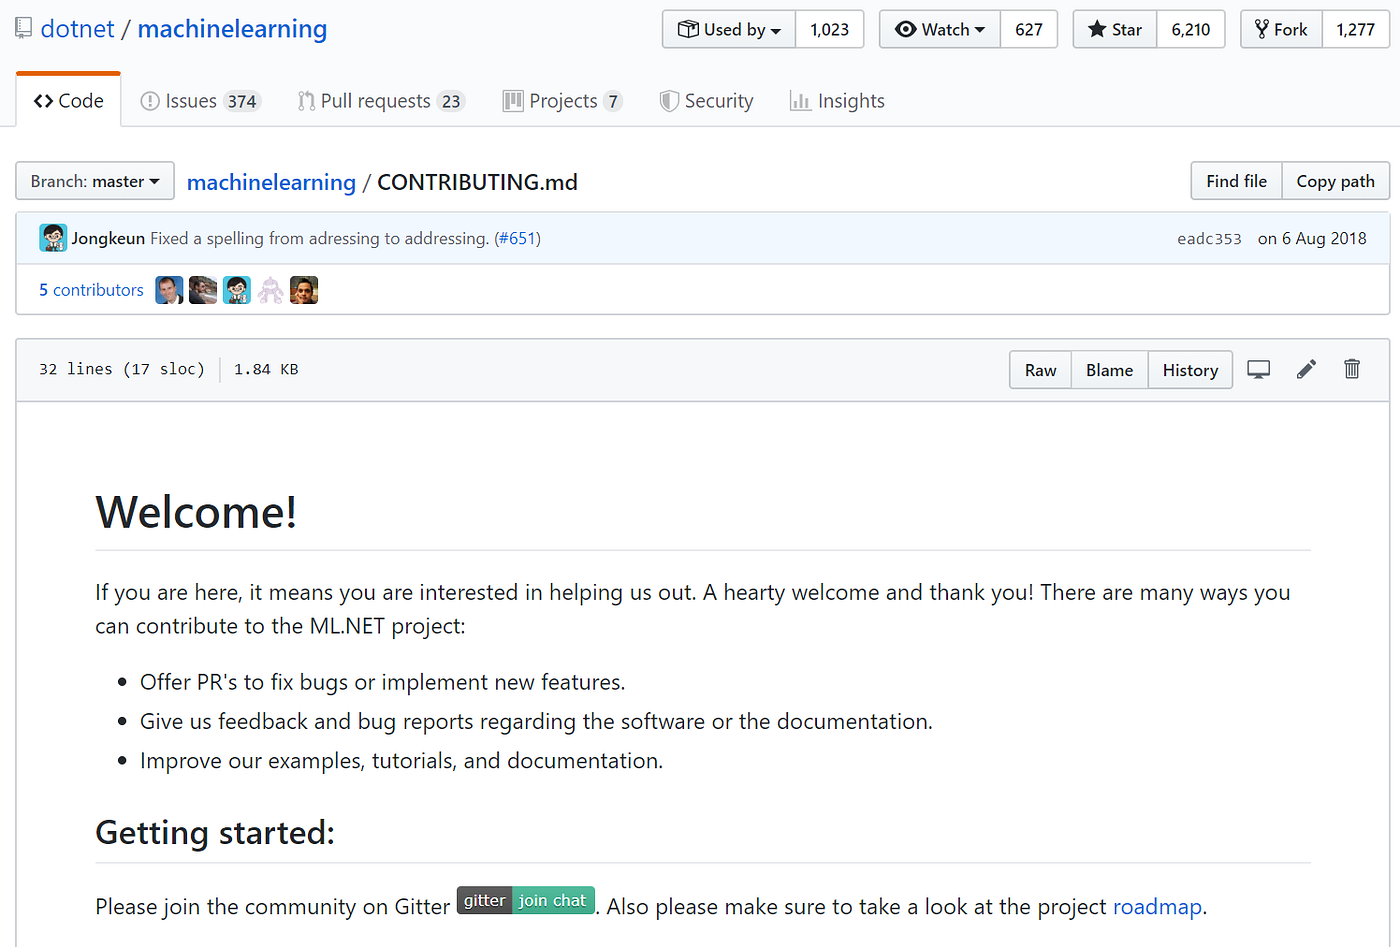Open the Security tab

(x=706, y=101)
